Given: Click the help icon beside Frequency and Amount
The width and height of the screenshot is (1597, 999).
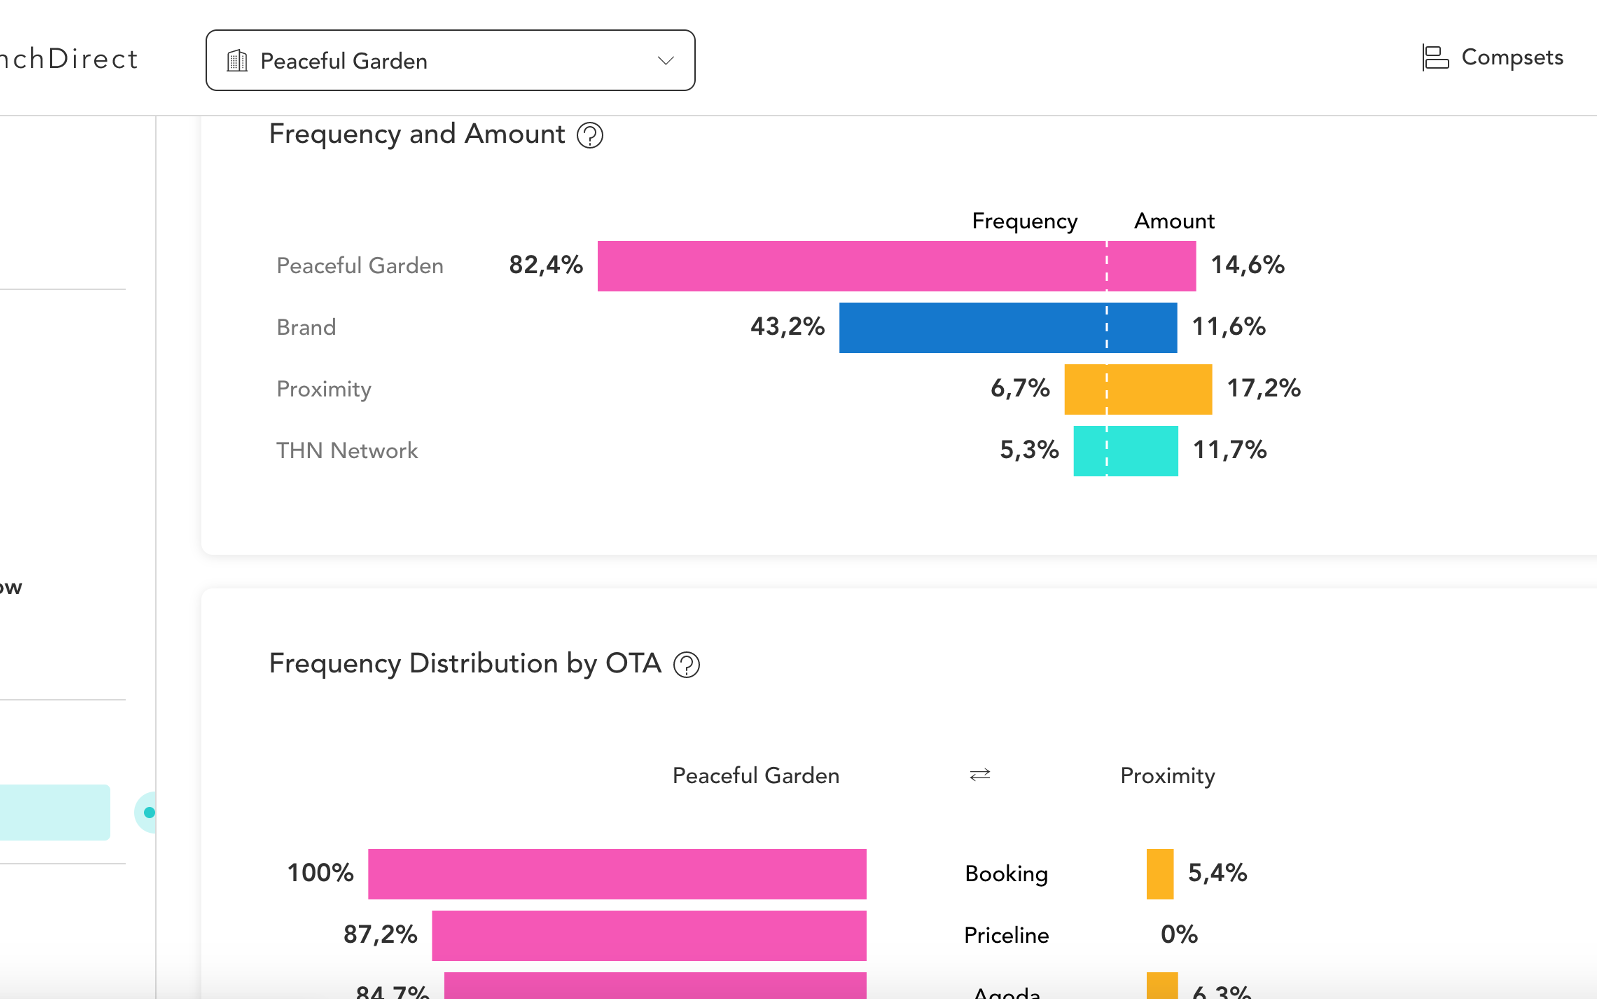Looking at the screenshot, I should pyautogui.click(x=590, y=135).
